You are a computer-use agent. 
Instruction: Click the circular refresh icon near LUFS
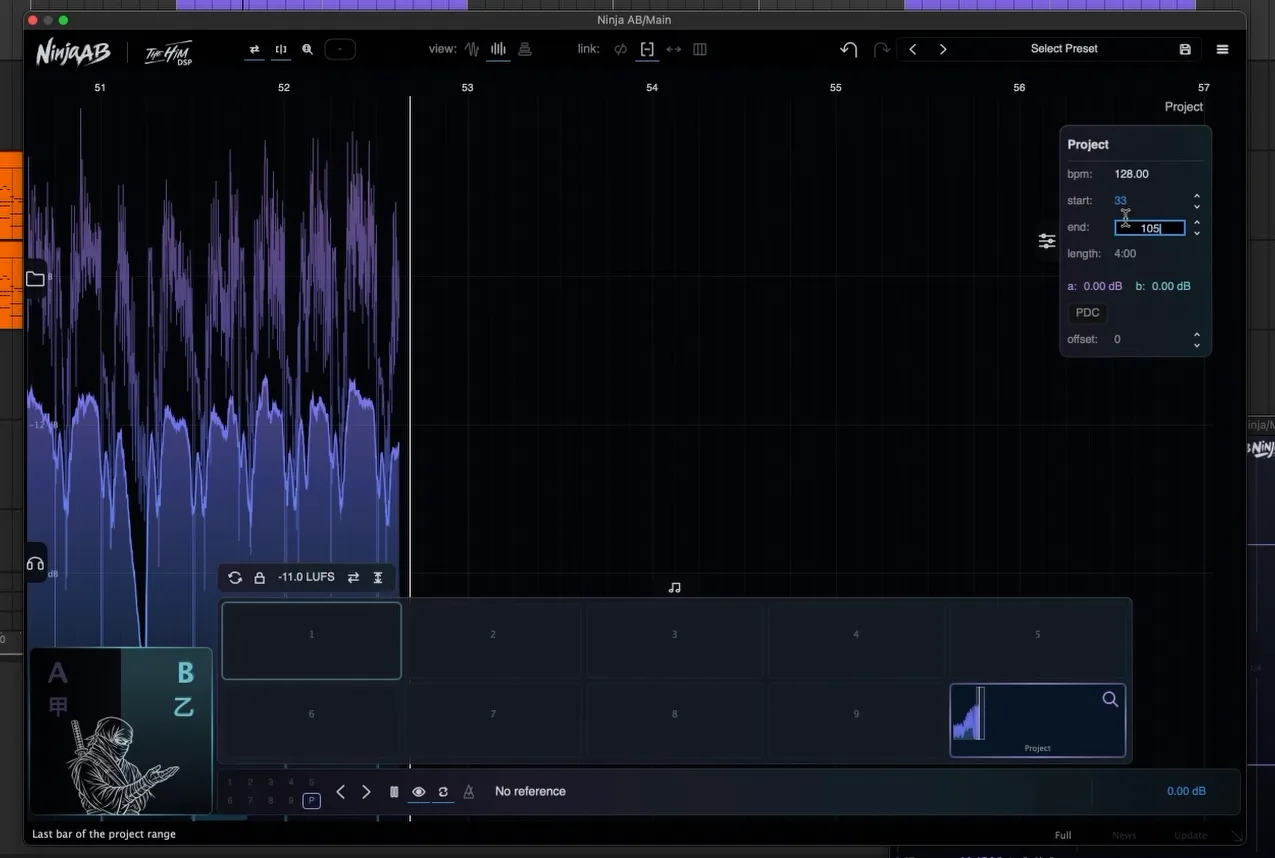click(235, 578)
